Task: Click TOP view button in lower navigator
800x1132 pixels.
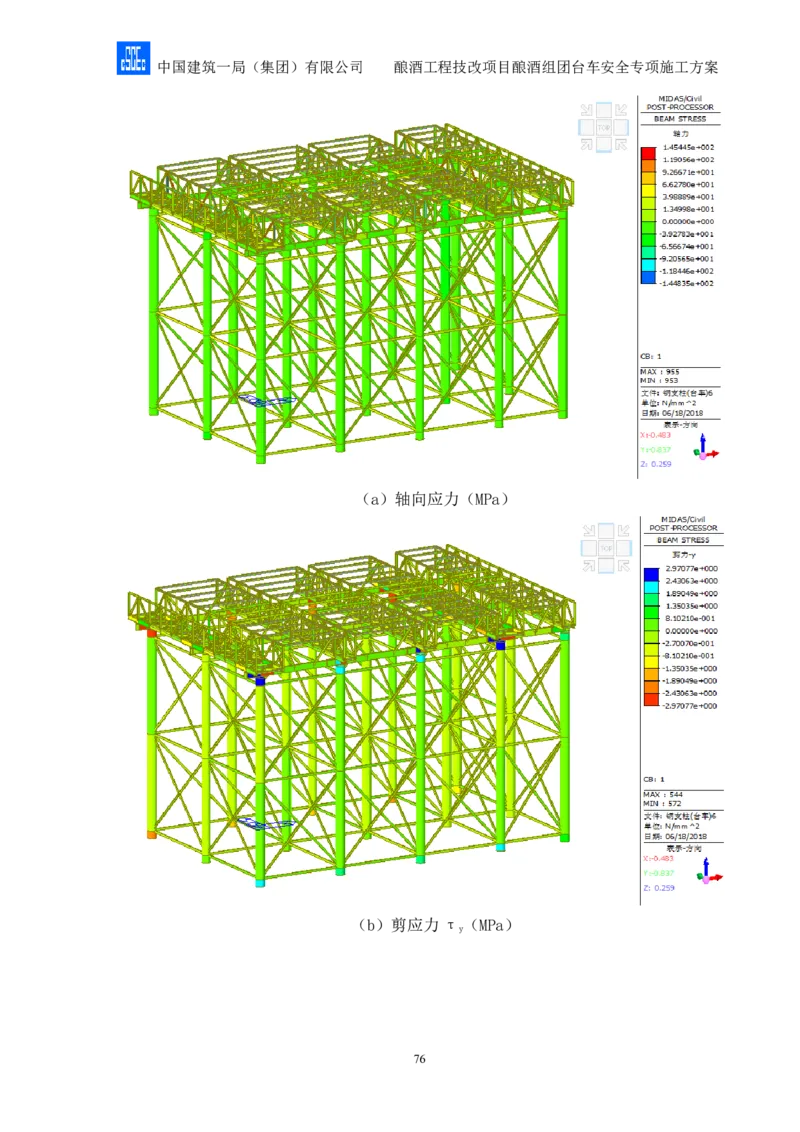Action: click(606, 548)
